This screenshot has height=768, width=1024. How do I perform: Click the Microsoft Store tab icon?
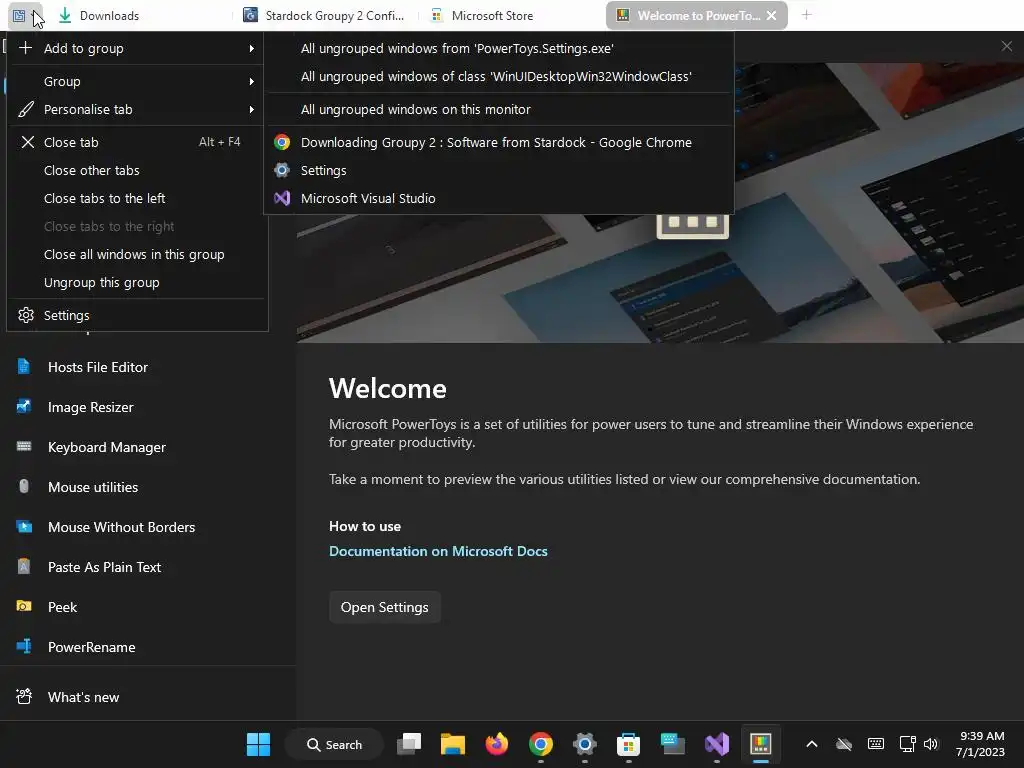click(437, 16)
